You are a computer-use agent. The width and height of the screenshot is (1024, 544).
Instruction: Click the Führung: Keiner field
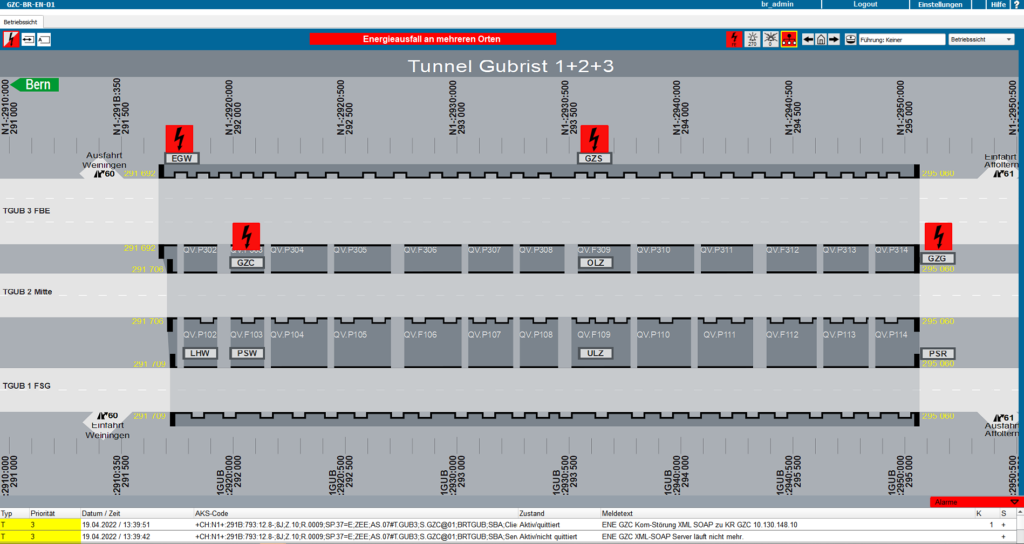pos(902,39)
